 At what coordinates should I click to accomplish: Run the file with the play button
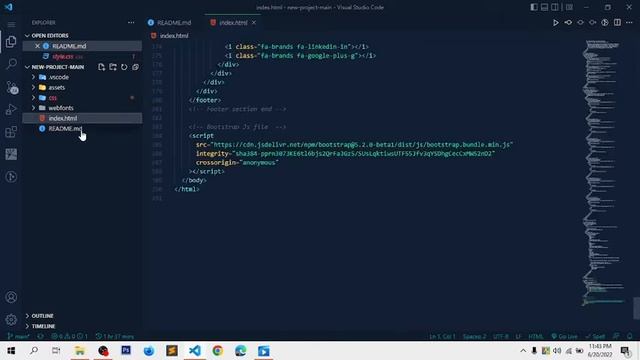[556, 23]
